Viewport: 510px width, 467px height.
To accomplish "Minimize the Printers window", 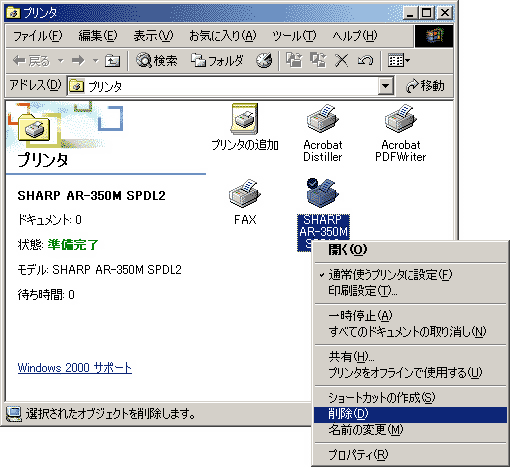I will pyautogui.click(x=411, y=13).
